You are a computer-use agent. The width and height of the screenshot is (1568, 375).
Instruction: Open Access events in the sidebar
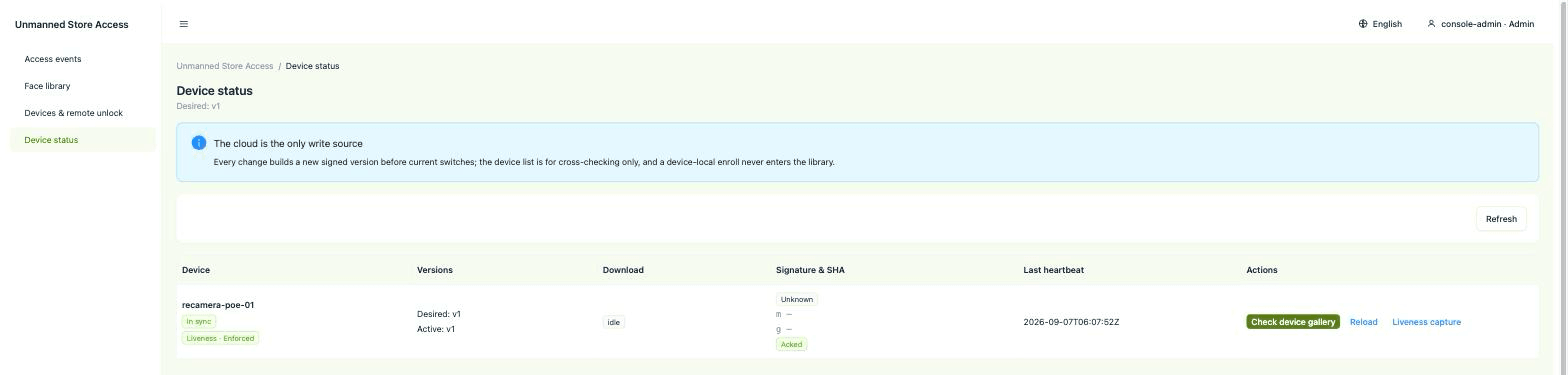(x=83, y=59)
